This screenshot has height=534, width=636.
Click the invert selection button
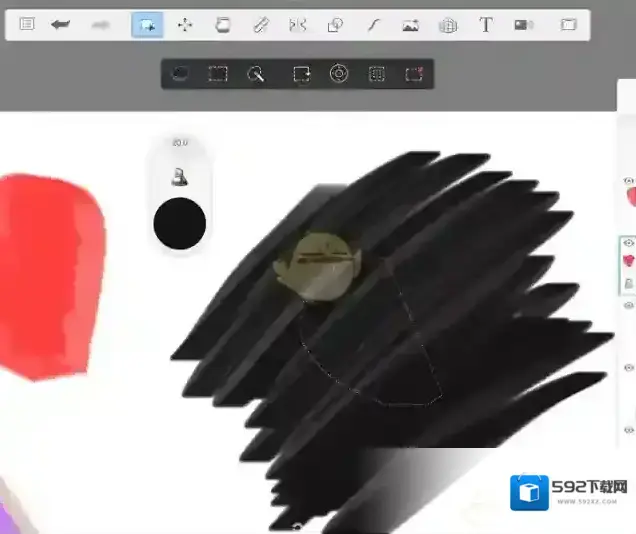[x=377, y=74]
